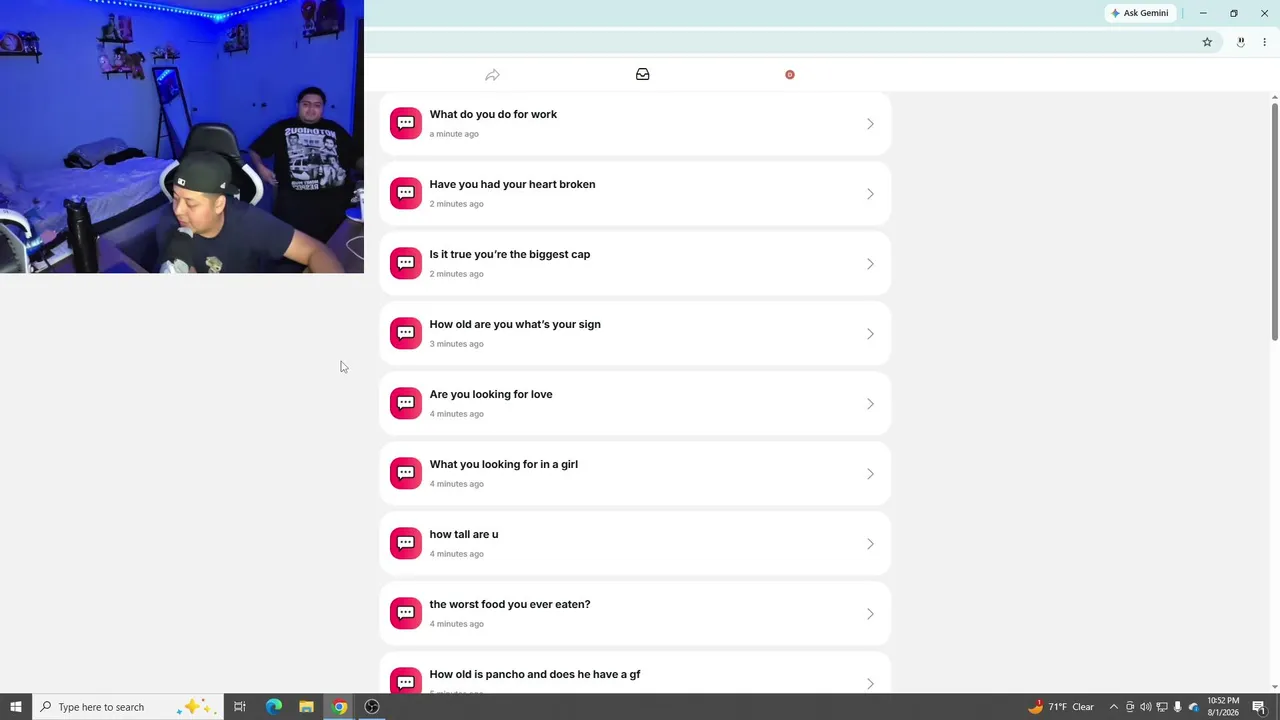Select question 'how tall are u'
The width and height of the screenshot is (1280, 720).
[x=634, y=543]
